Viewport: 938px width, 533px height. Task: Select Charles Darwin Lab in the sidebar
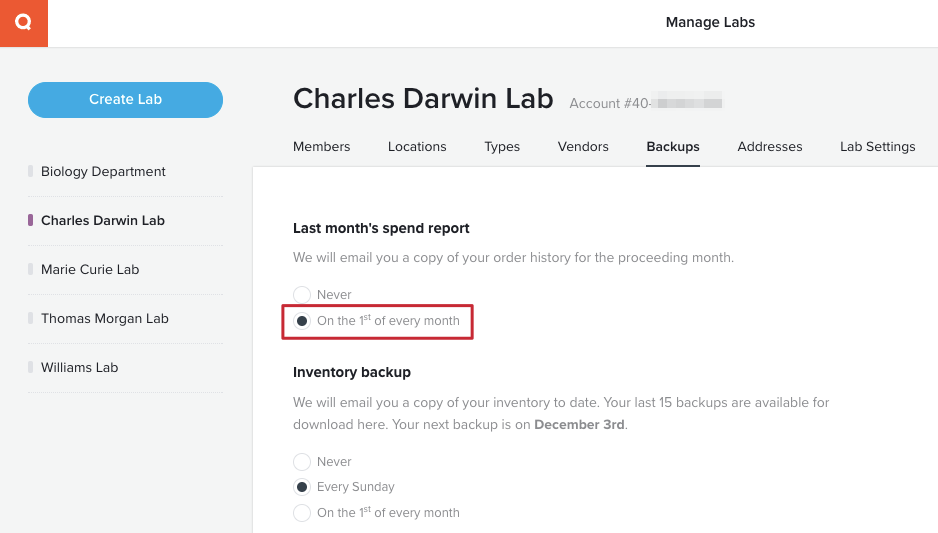pyautogui.click(x=102, y=221)
